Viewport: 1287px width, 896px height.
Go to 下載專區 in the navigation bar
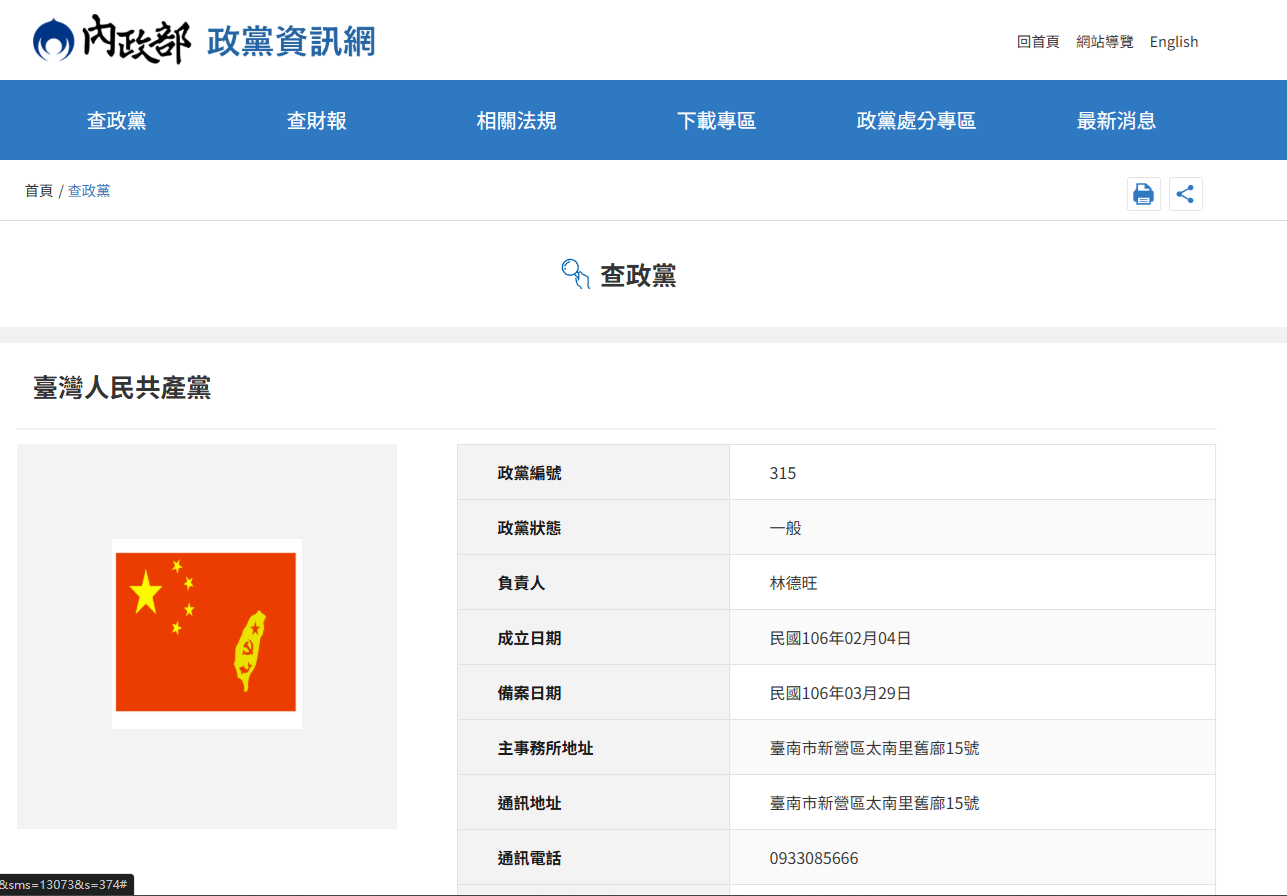[x=716, y=121]
